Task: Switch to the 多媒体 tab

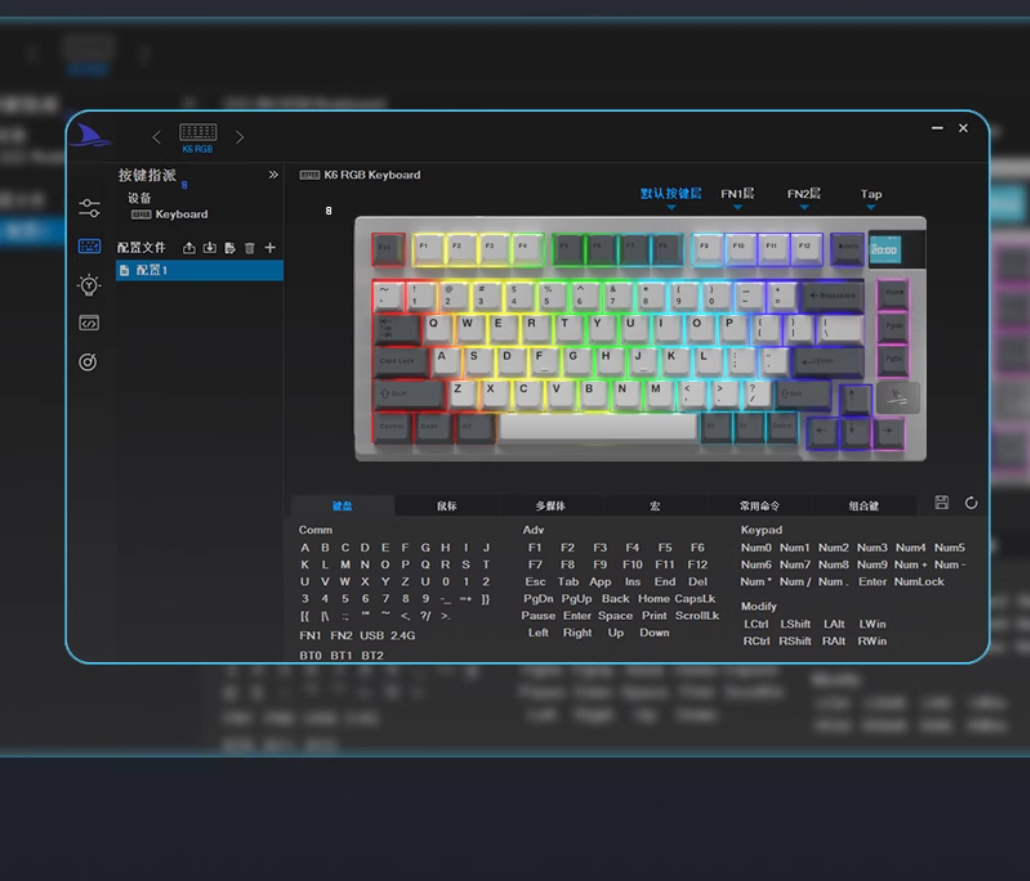Action: tap(550, 506)
